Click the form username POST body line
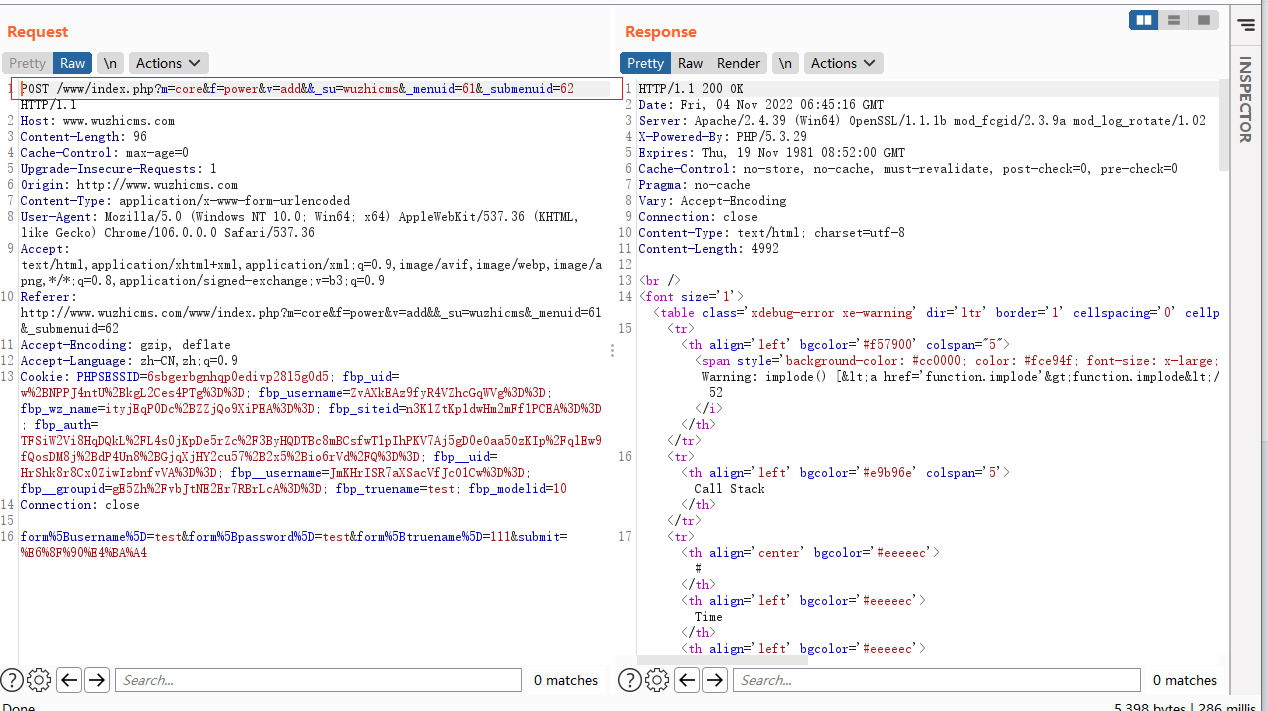This screenshot has width=1268, height=711. (294, 537)
